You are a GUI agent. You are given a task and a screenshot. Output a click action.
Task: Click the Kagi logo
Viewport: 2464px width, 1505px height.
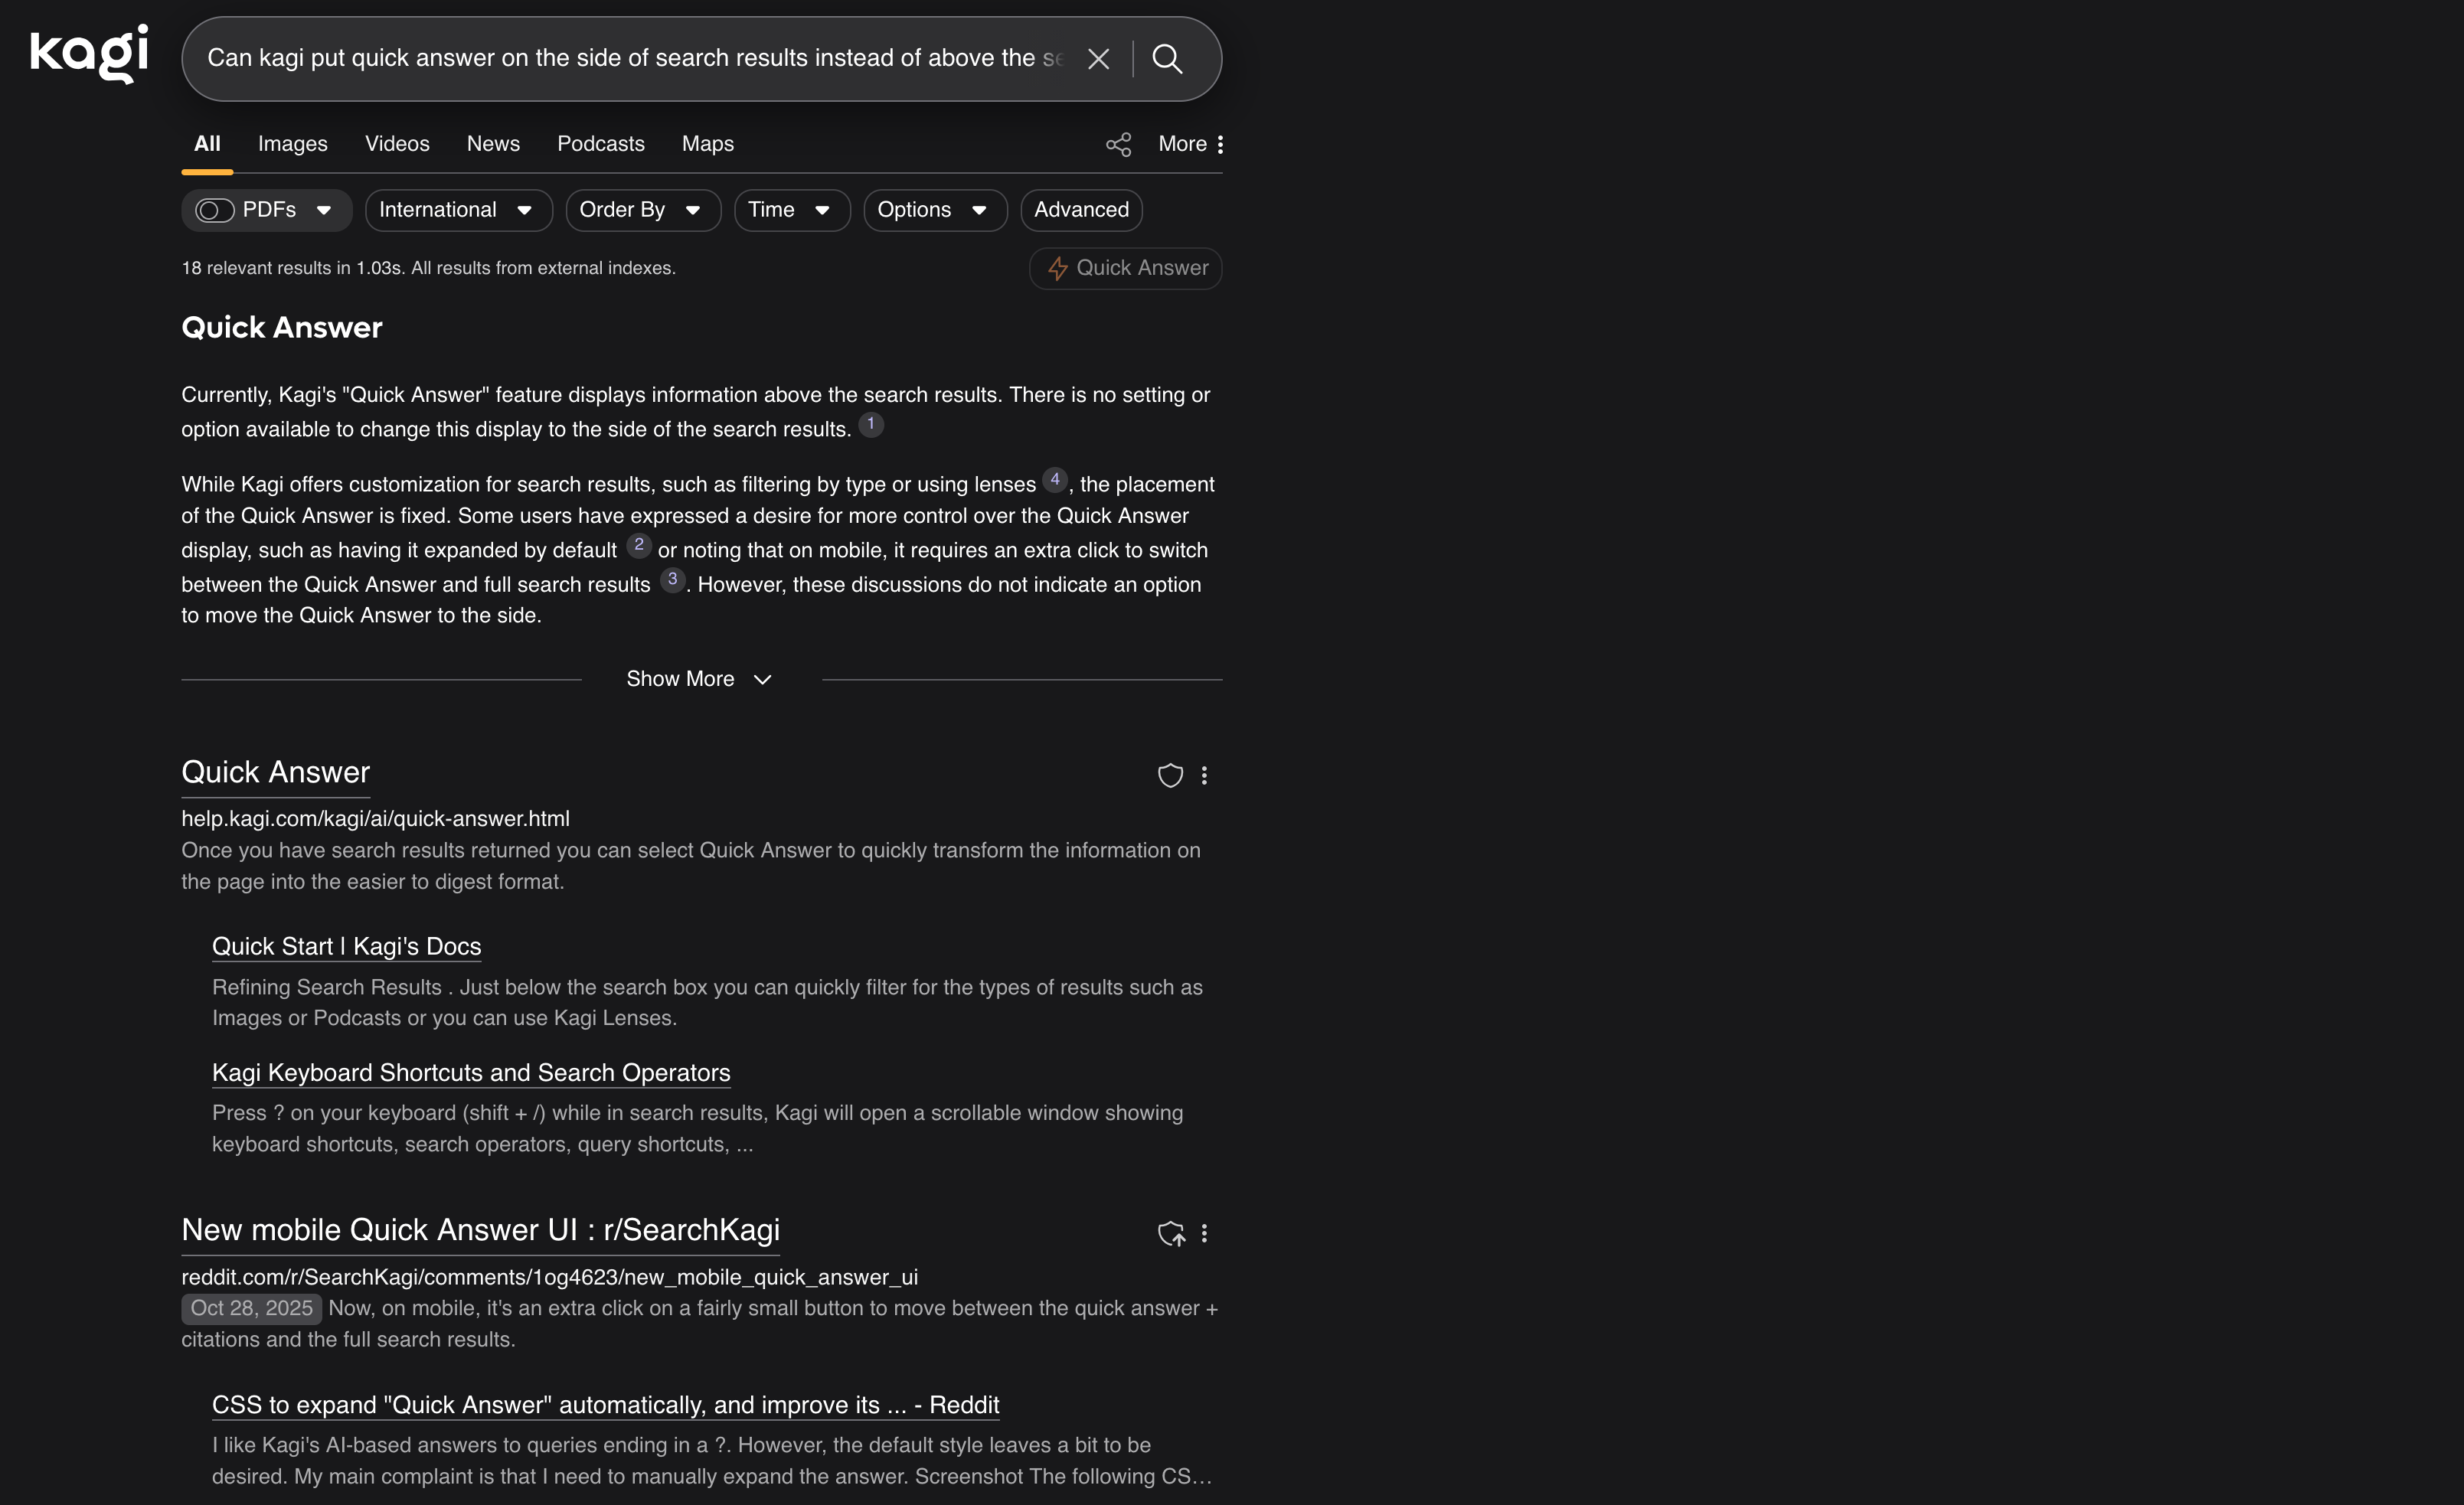pos(89,54)
